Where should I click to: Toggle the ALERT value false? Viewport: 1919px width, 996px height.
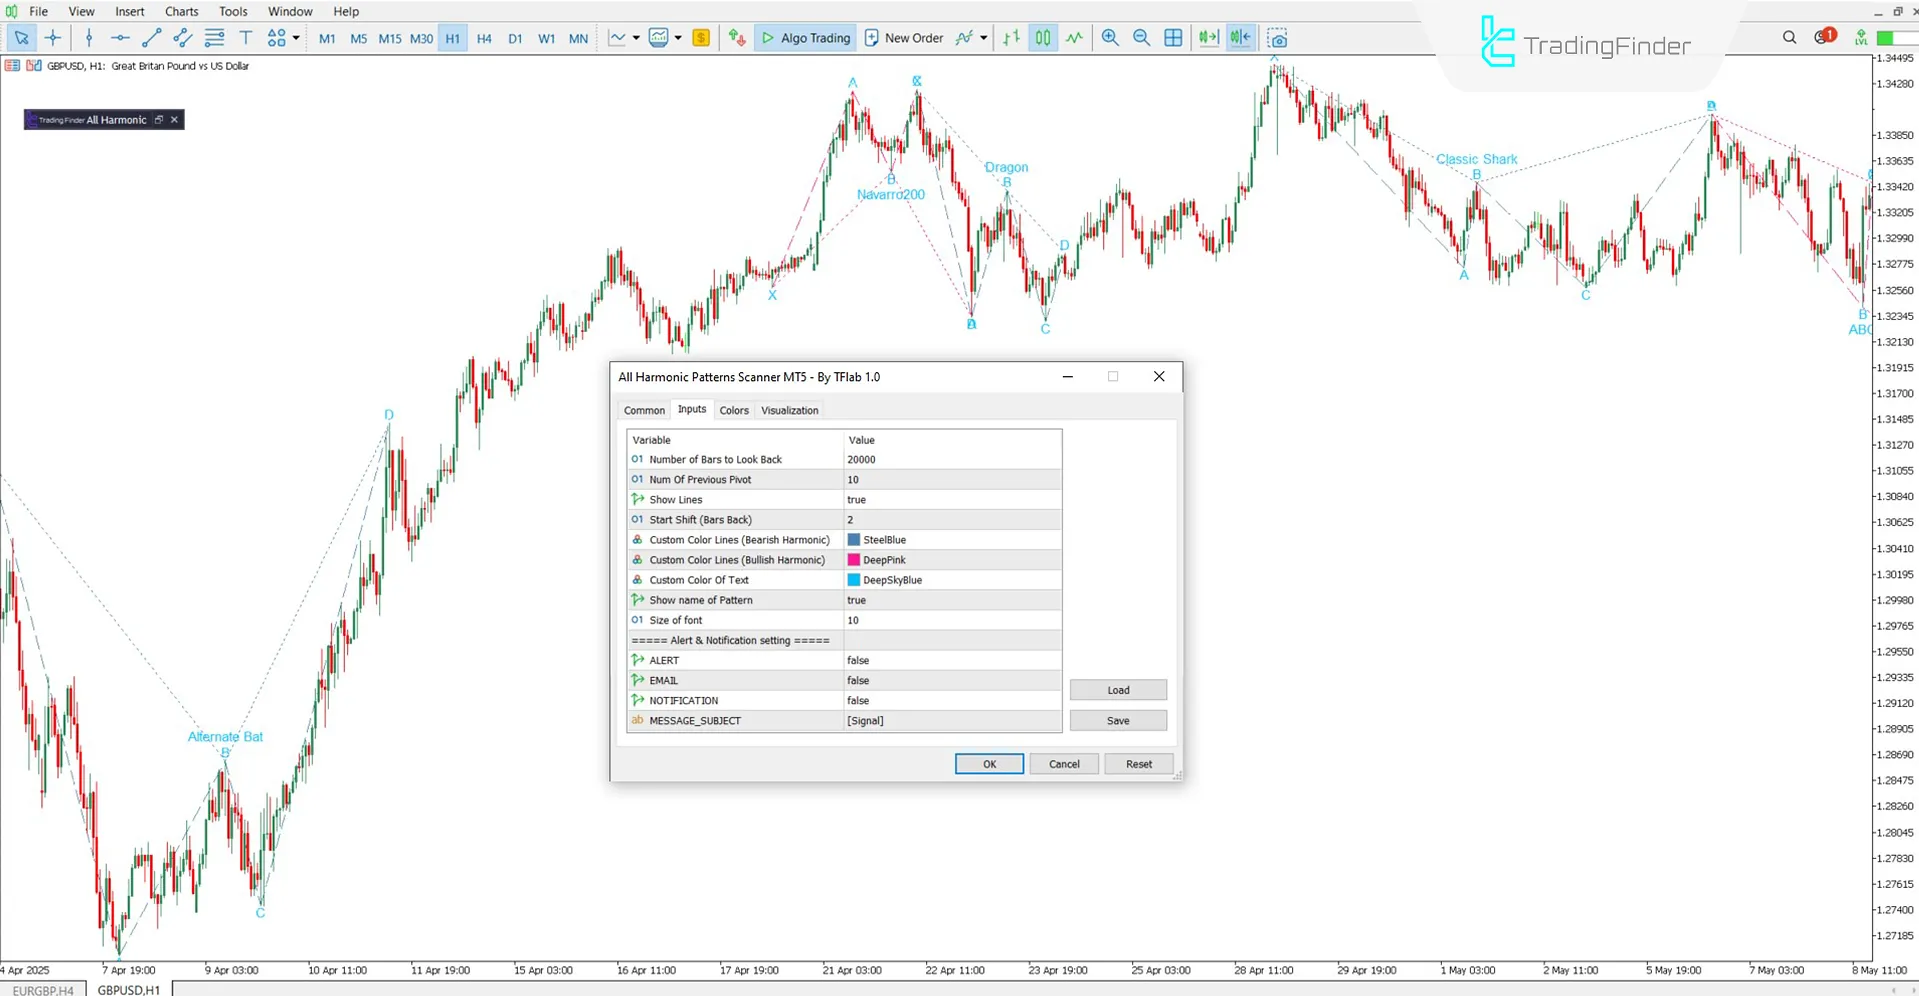(858, 660)
